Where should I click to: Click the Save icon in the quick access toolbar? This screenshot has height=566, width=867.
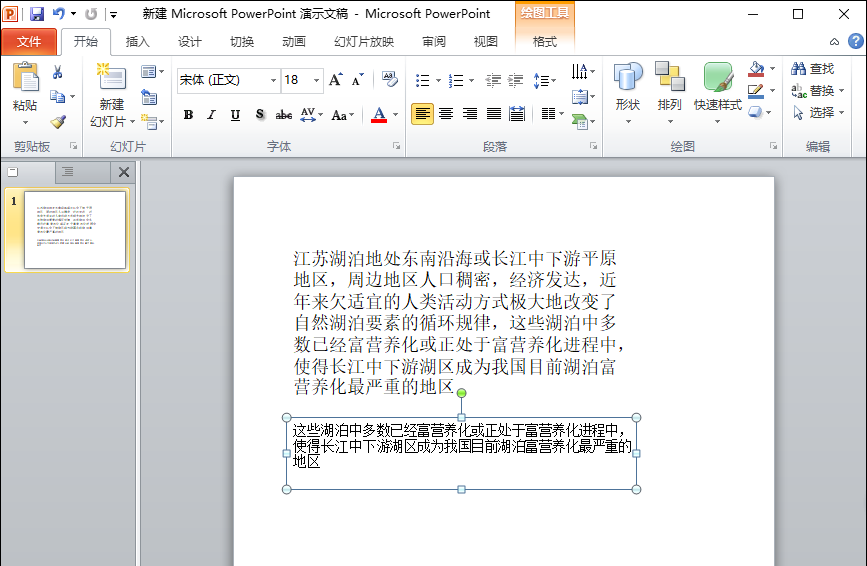[37, 14]
